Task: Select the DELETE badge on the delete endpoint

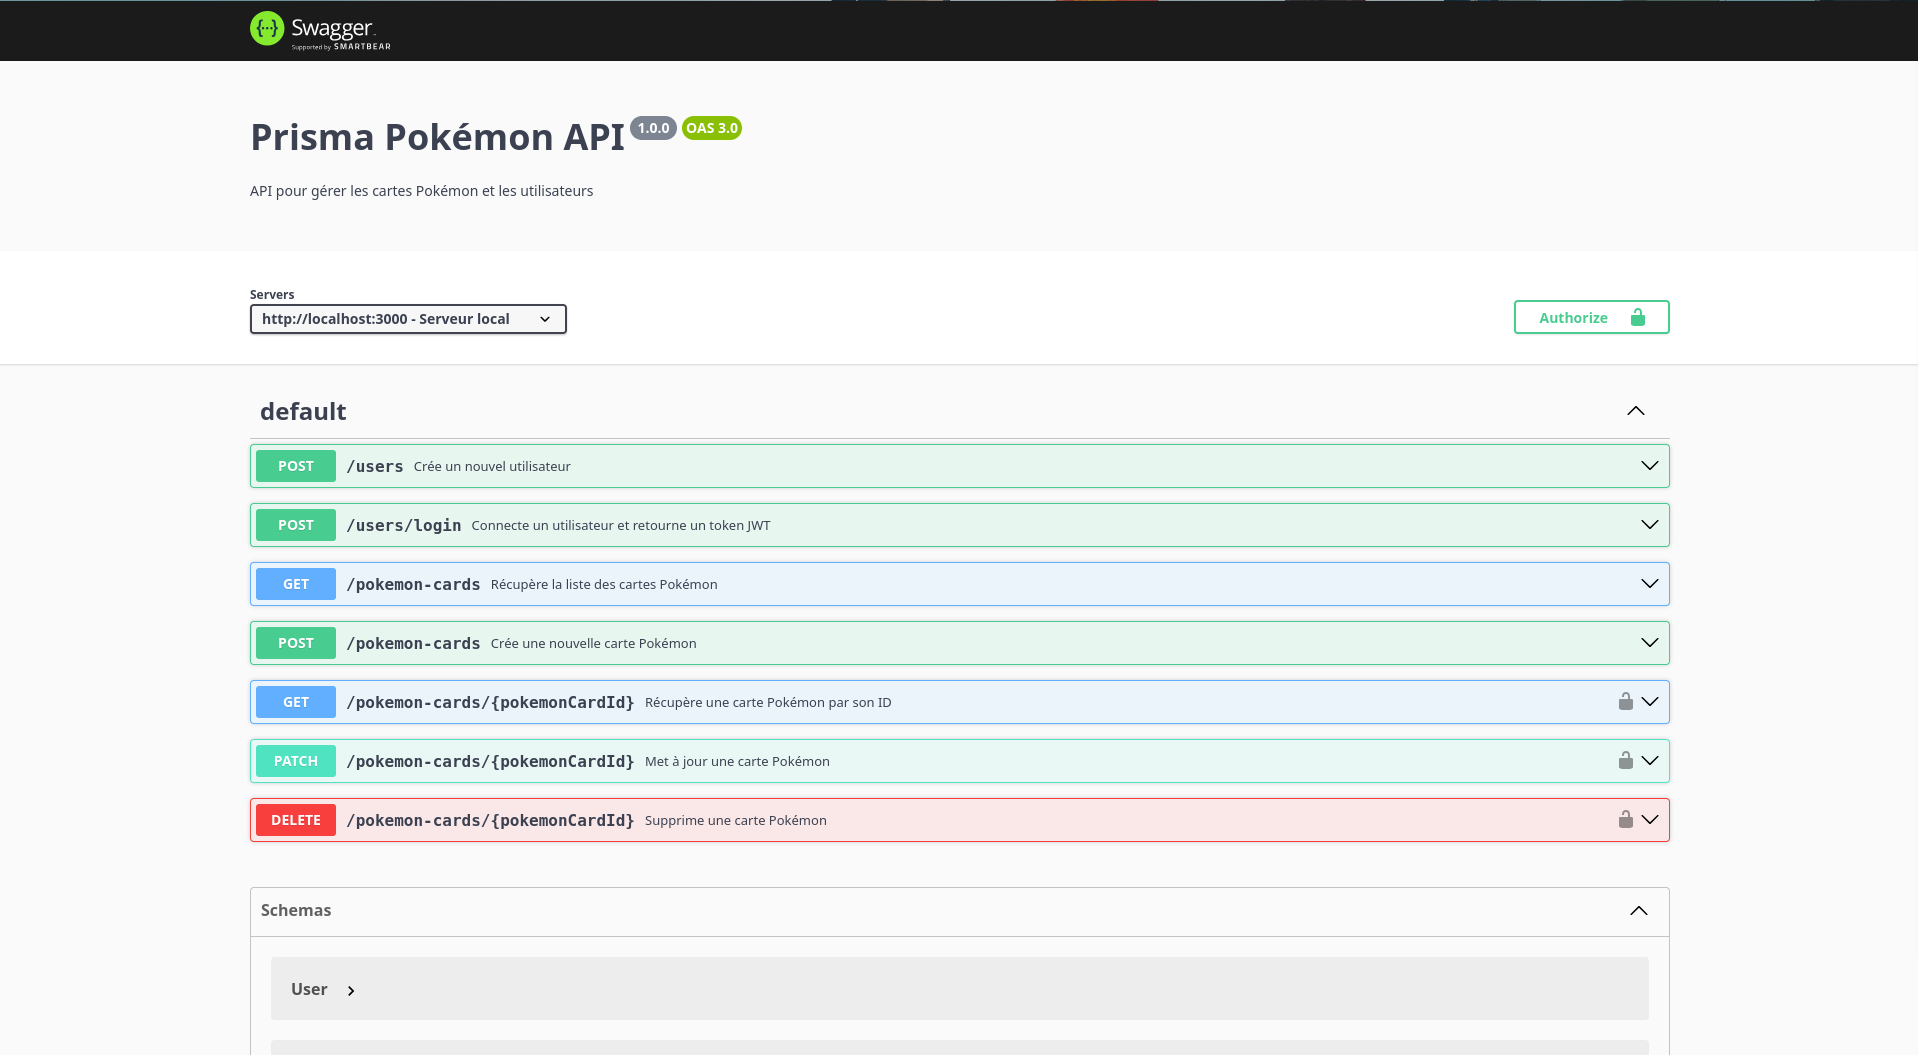Action: [x=295, y=819]
